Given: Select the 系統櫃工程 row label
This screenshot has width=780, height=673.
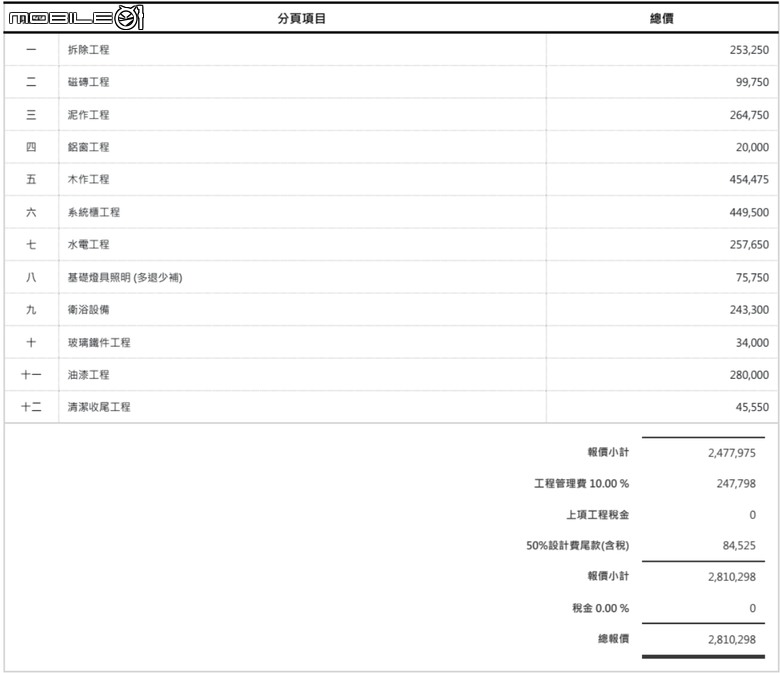Looking at the screenshot, I should [x=94, y=212].
